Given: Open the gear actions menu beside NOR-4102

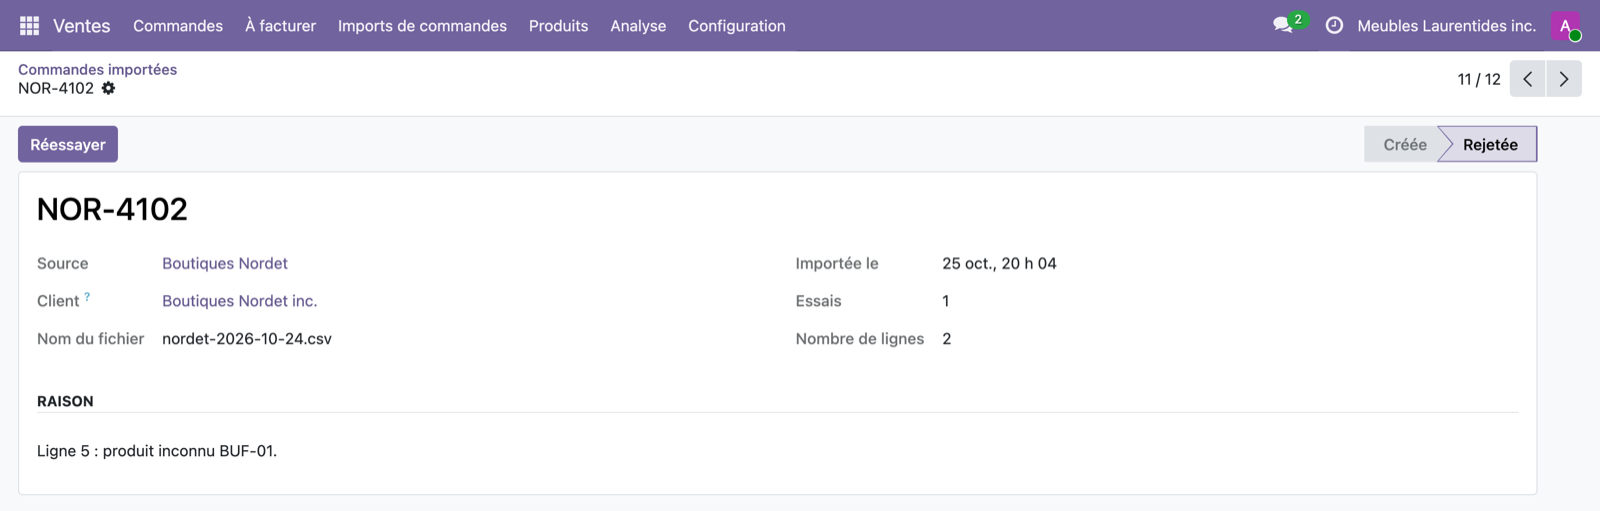Looking at the screenshot, I should pyautogui.click(x=108, y=88).
